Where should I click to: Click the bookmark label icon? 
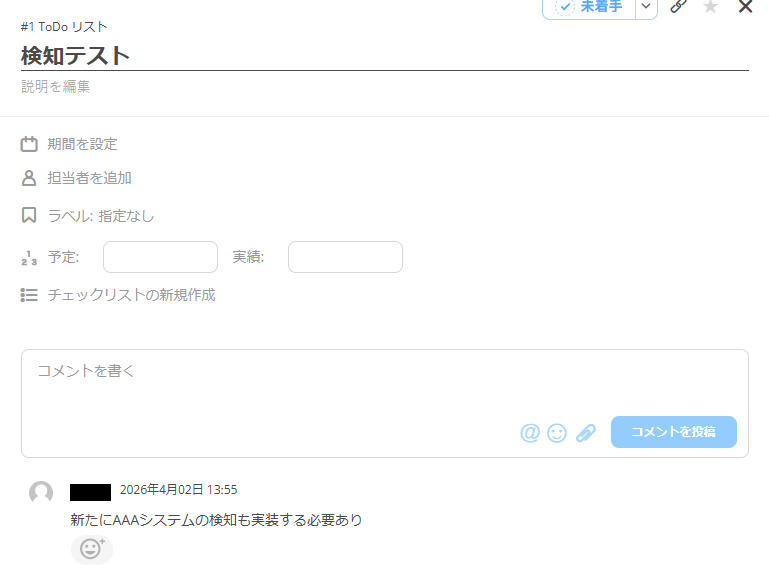click(29, 215)
